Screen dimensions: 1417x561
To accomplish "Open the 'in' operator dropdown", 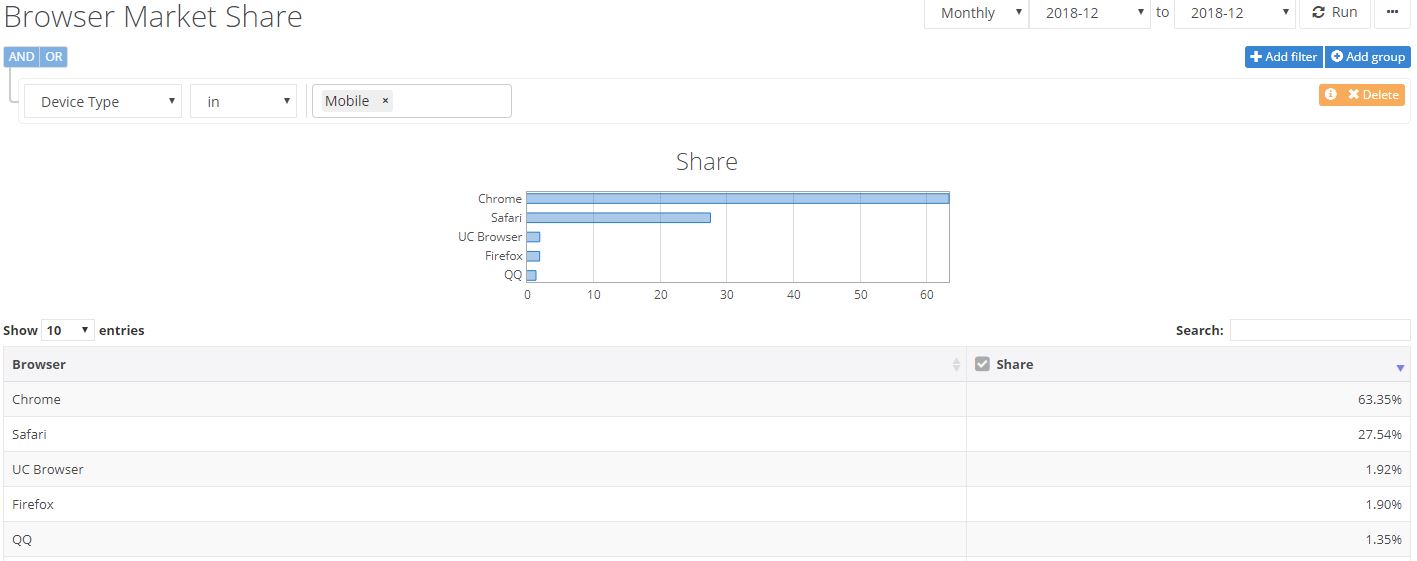I will (243, 101).
